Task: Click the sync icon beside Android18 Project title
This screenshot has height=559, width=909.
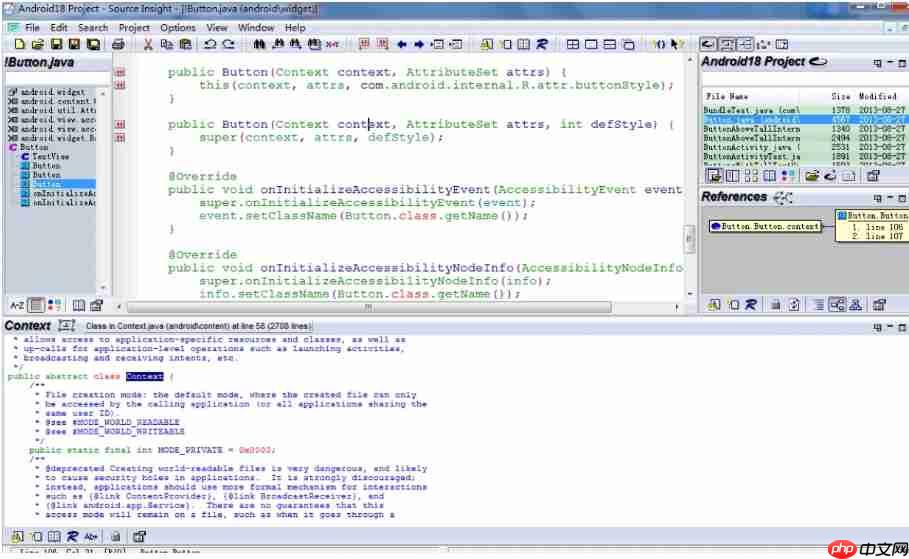Action: pos(818,61)
